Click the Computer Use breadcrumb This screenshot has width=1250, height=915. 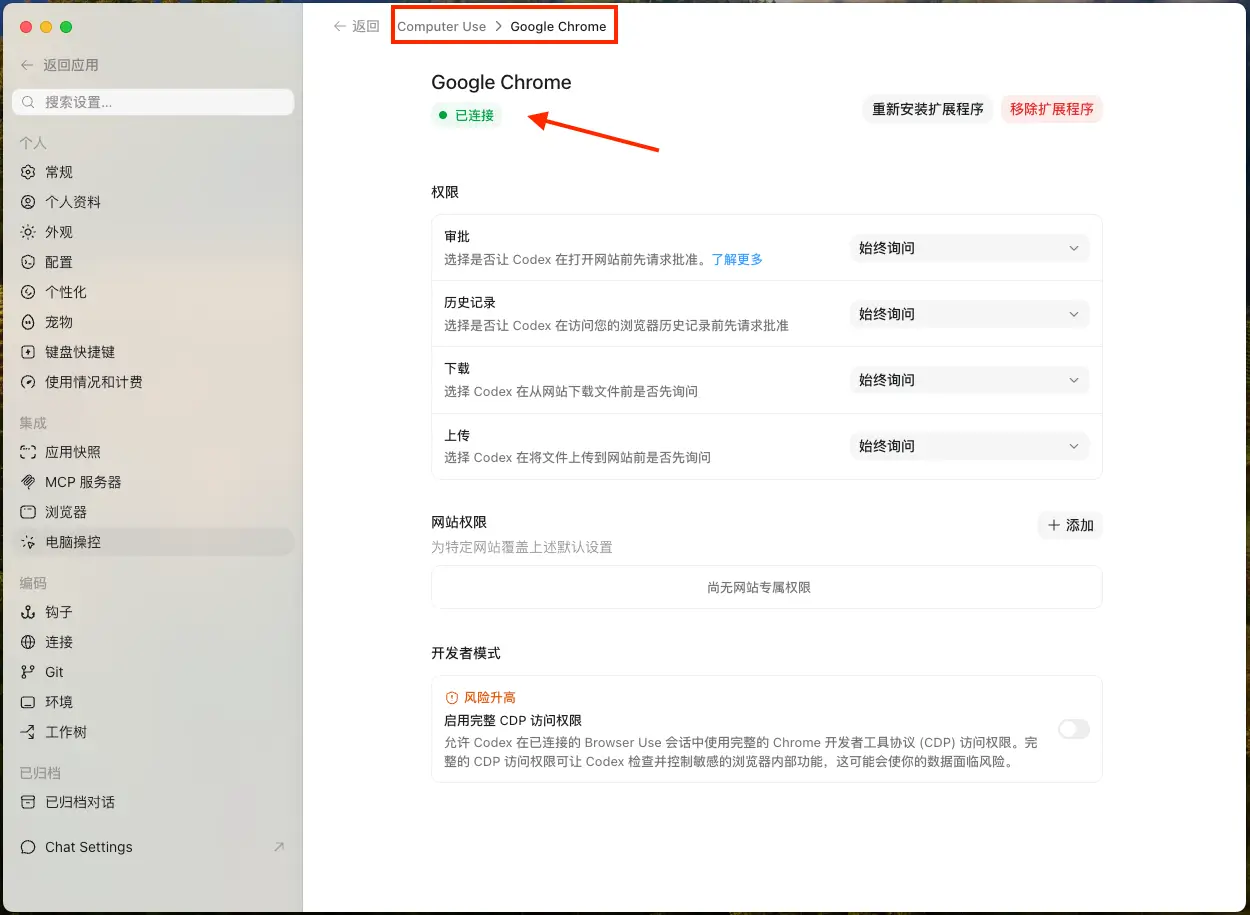click(x=441, y=27)
